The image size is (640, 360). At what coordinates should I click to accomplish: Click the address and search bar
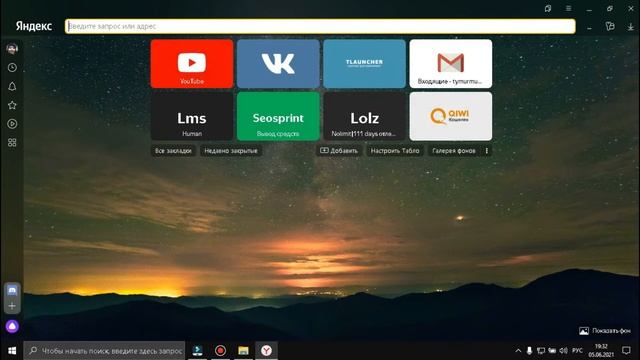point(320,27)
